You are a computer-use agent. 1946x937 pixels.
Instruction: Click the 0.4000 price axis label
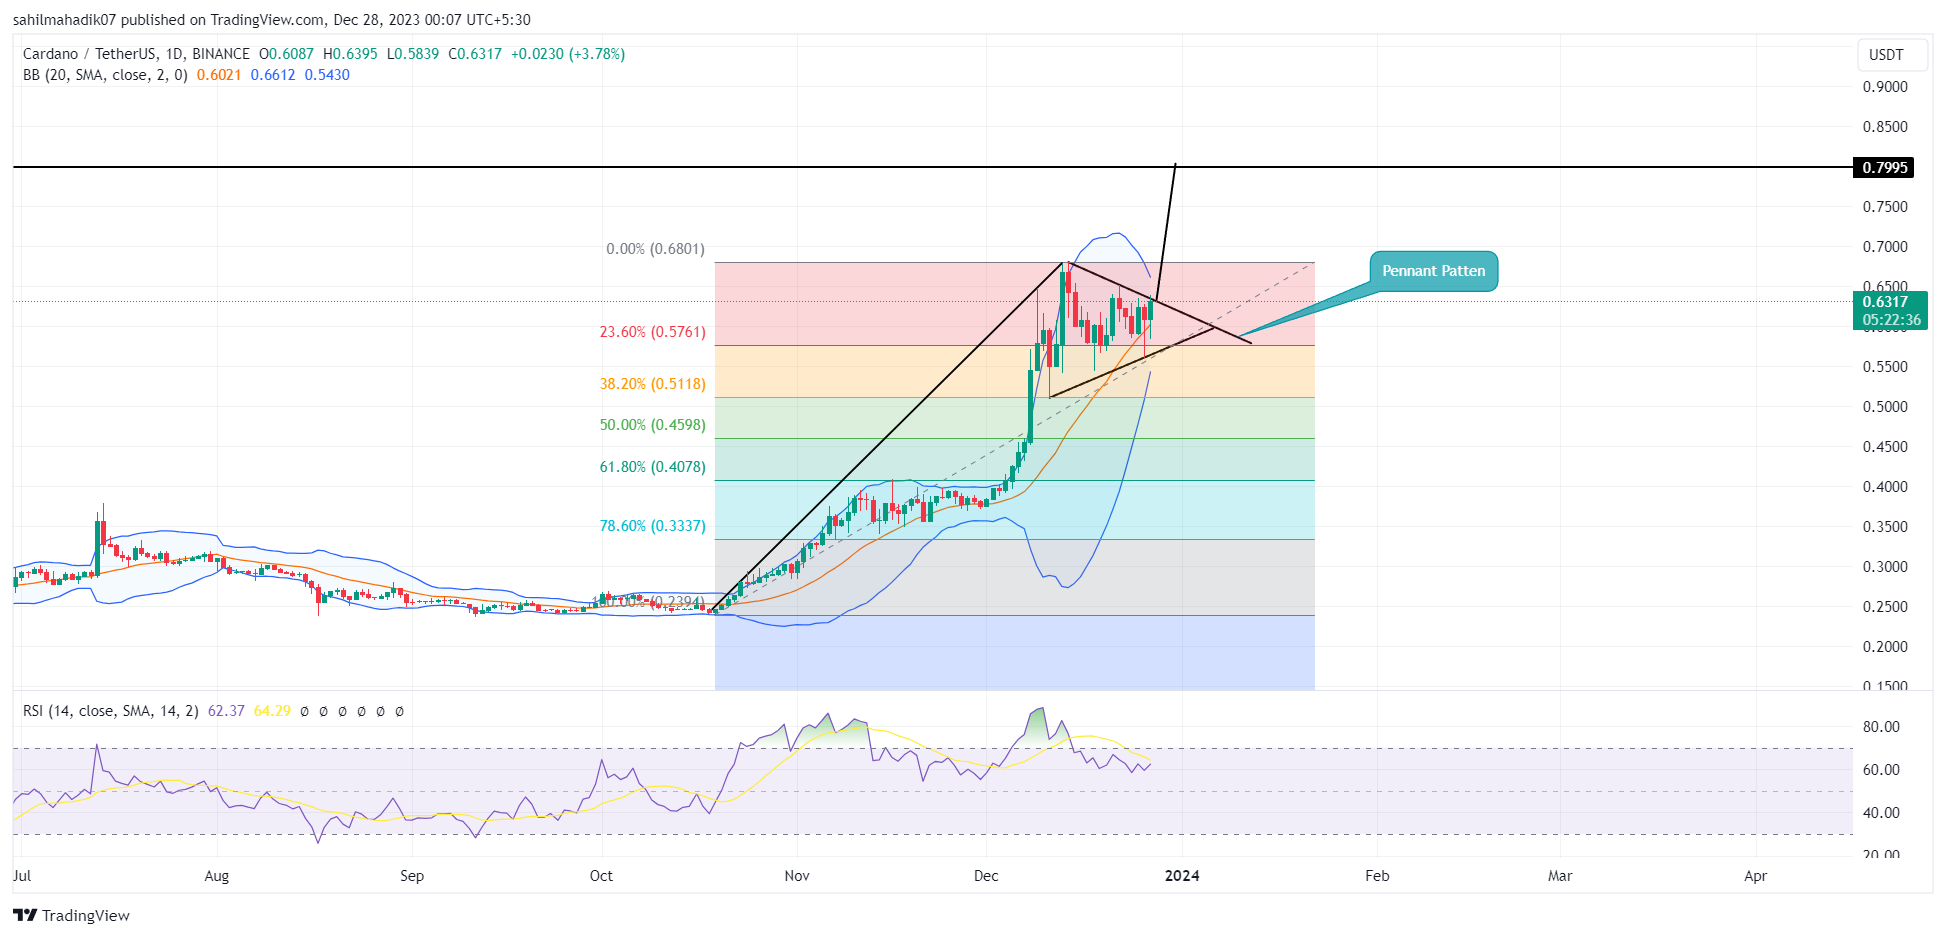1885,487
